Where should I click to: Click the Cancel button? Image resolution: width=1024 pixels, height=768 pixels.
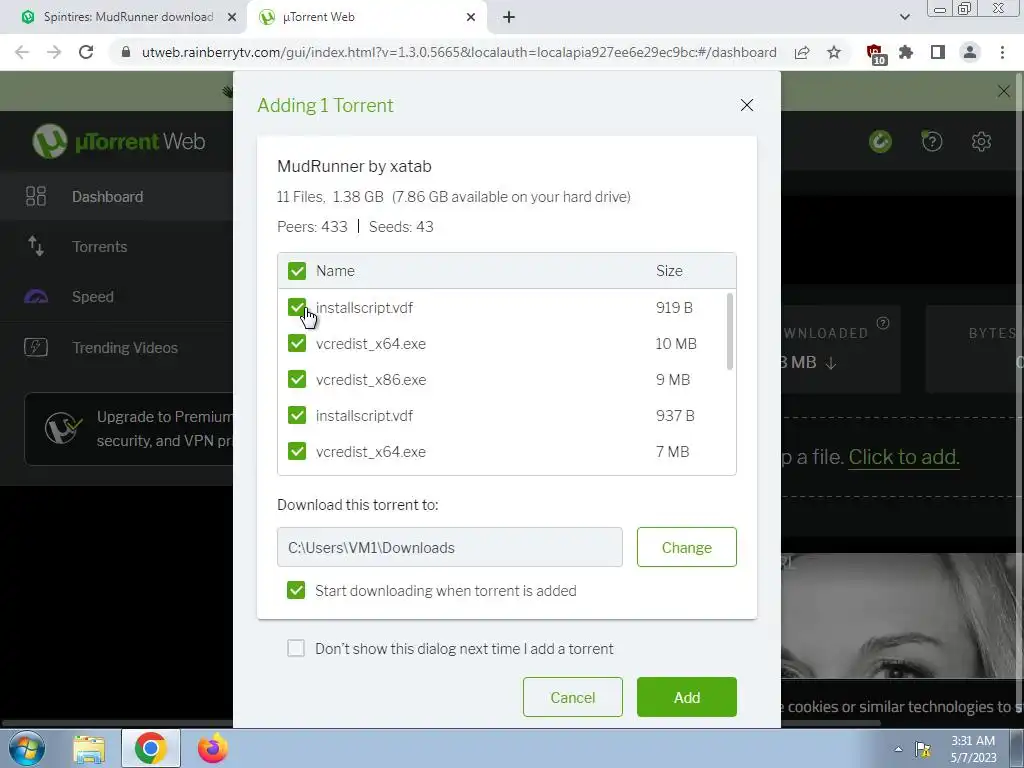573,697
